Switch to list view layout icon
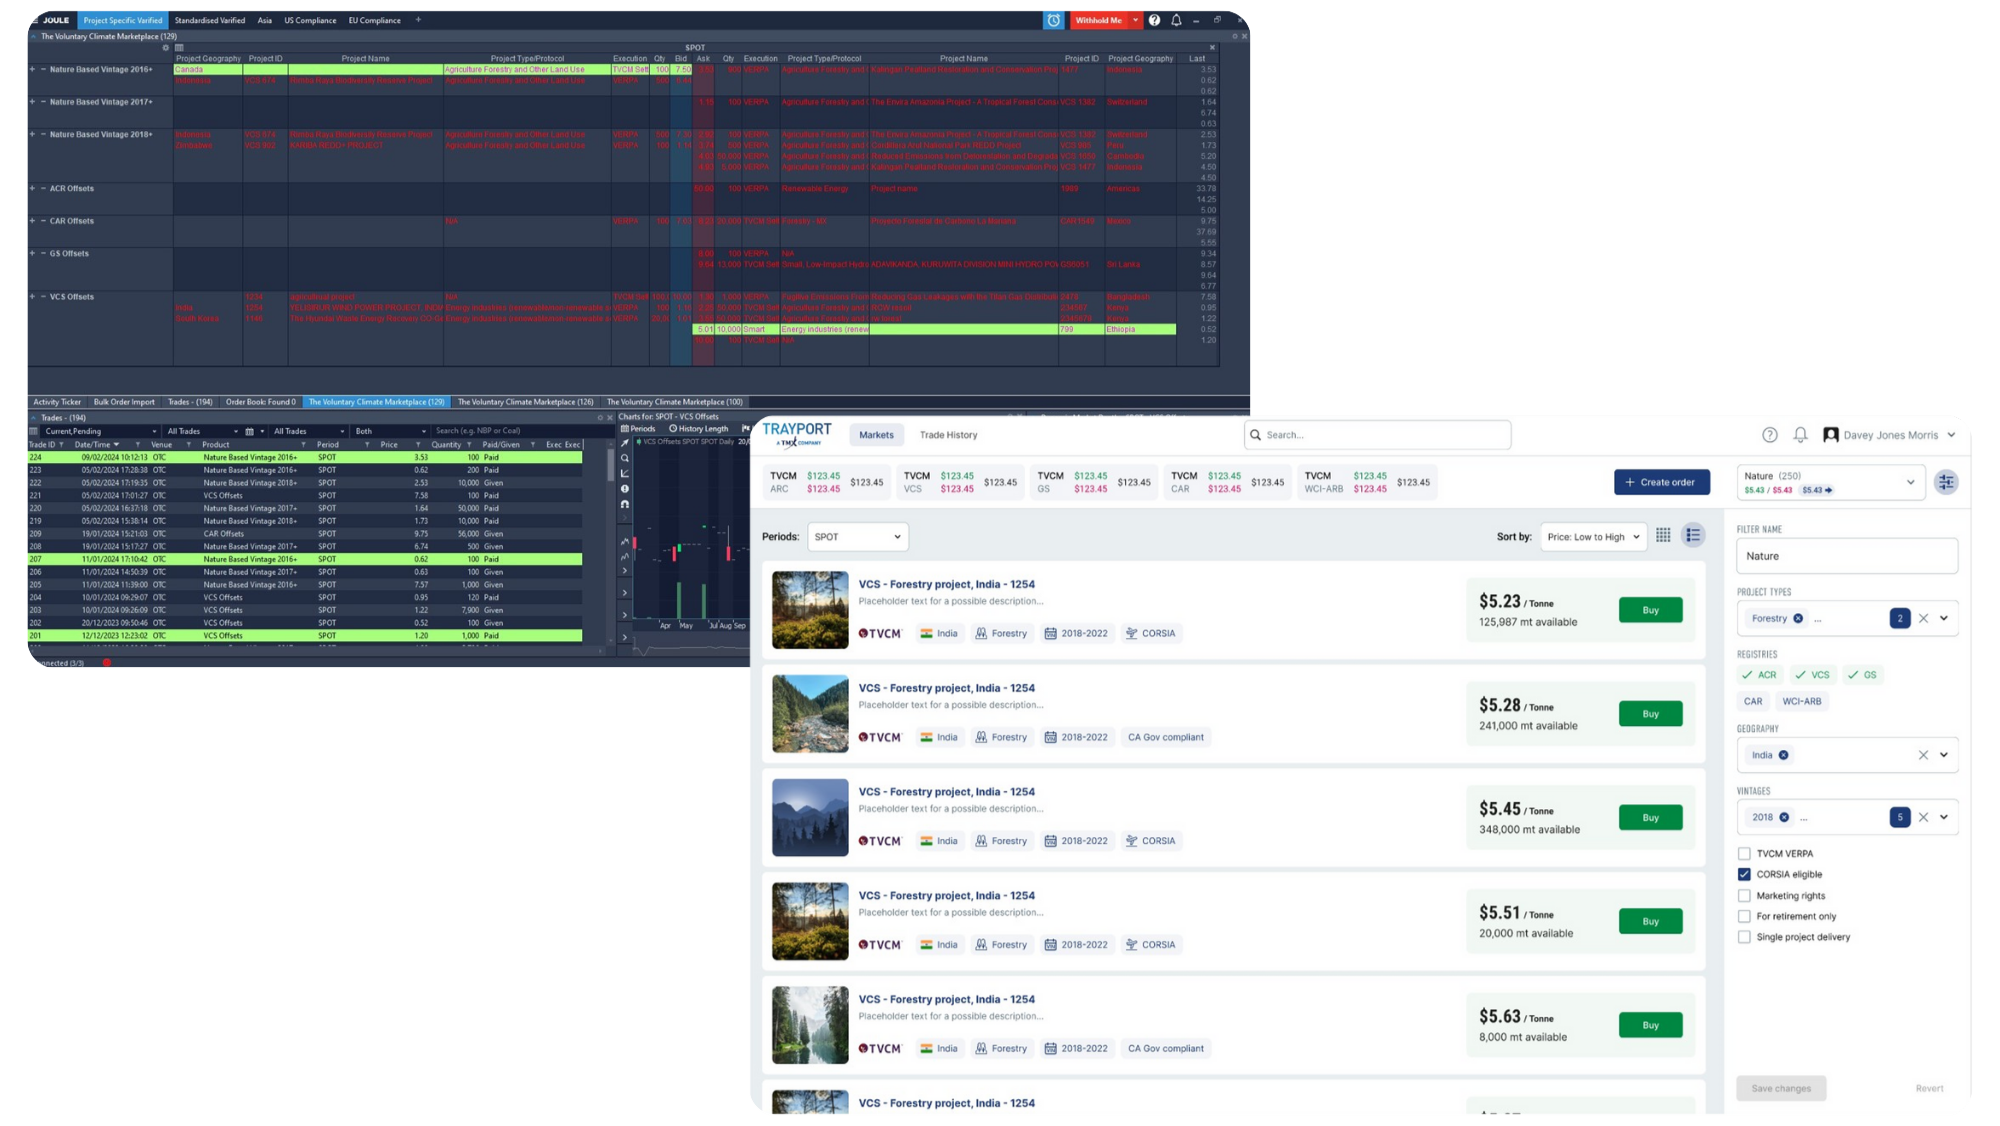2000x1126 pixels. click(1693, 536)
